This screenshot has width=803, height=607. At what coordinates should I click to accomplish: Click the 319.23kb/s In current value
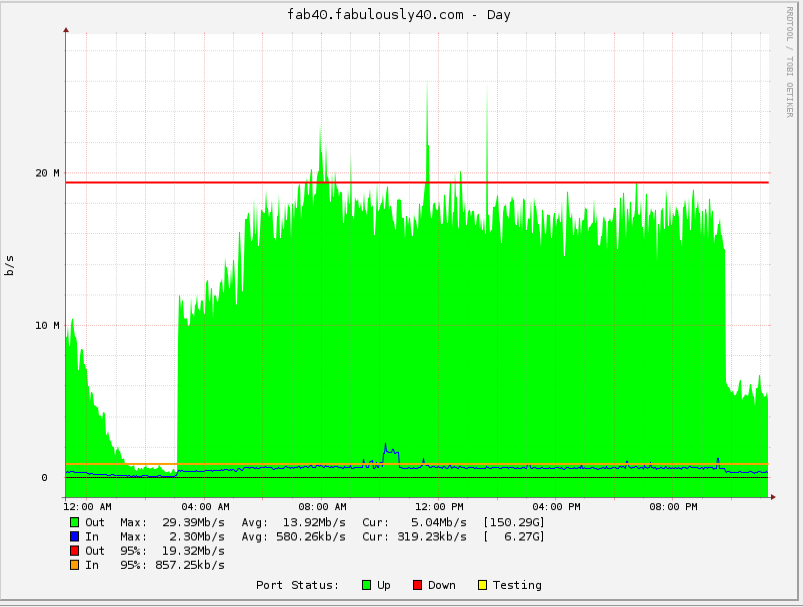coord(432,537)
